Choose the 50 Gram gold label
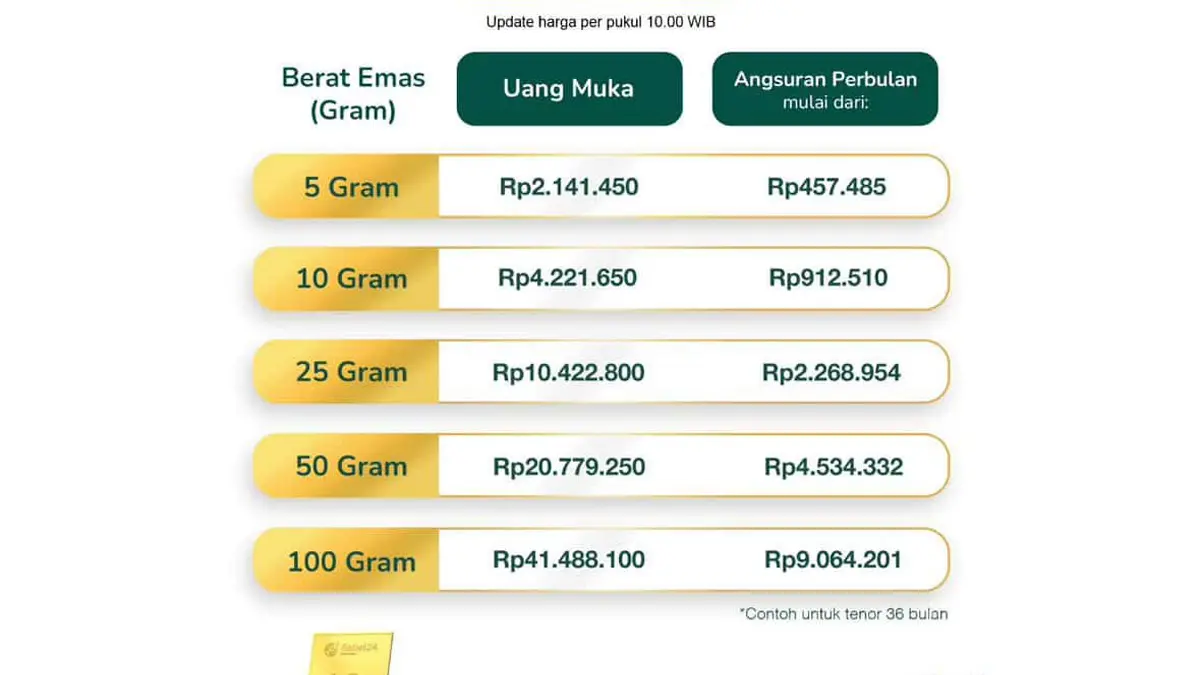 pyautogui.click(x=351, y=466)
